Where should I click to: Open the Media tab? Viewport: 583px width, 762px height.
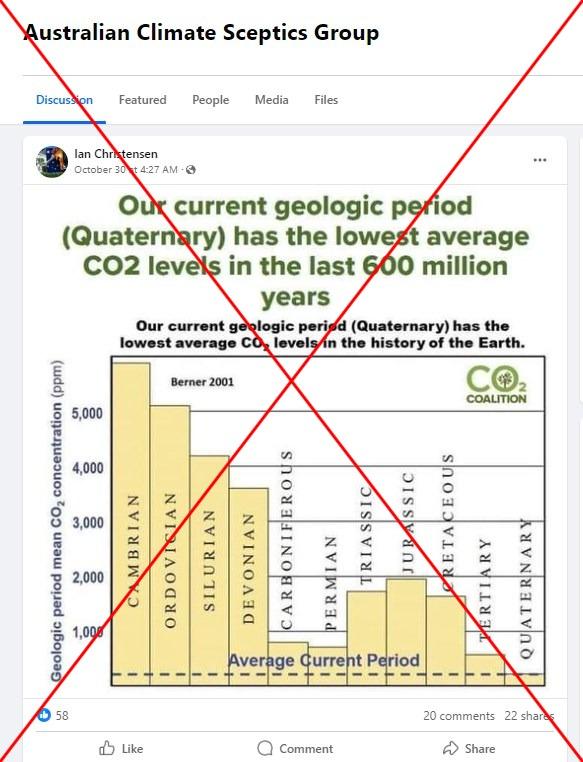click(x=272, y=100)
